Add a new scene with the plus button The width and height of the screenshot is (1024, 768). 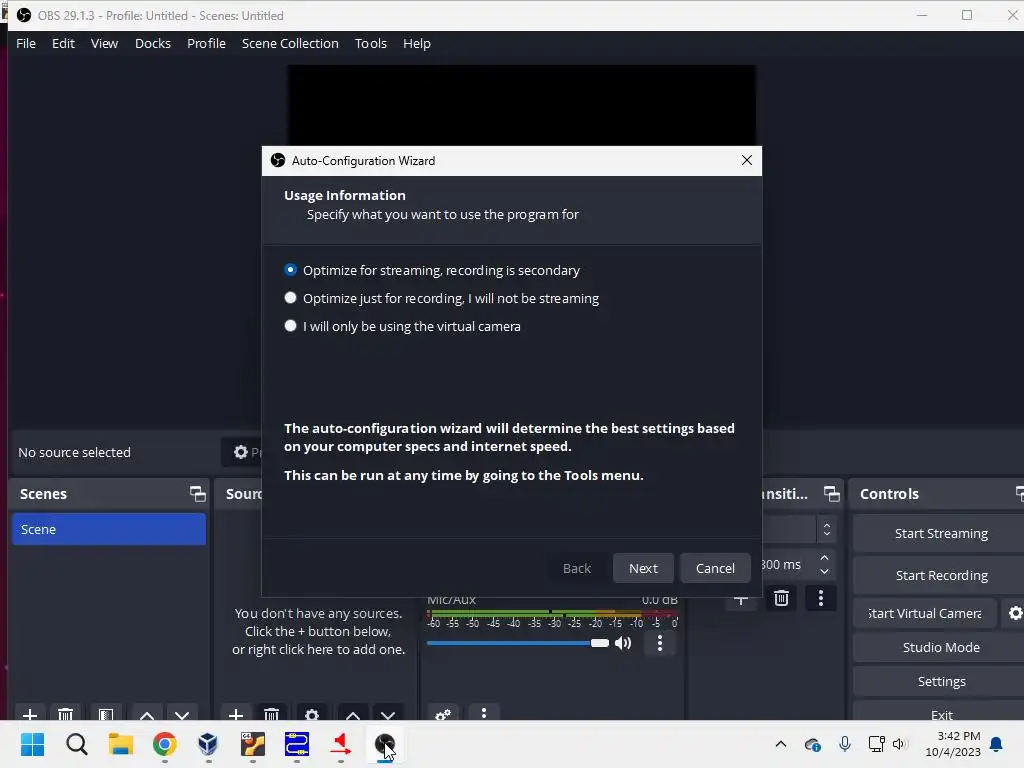29,714
